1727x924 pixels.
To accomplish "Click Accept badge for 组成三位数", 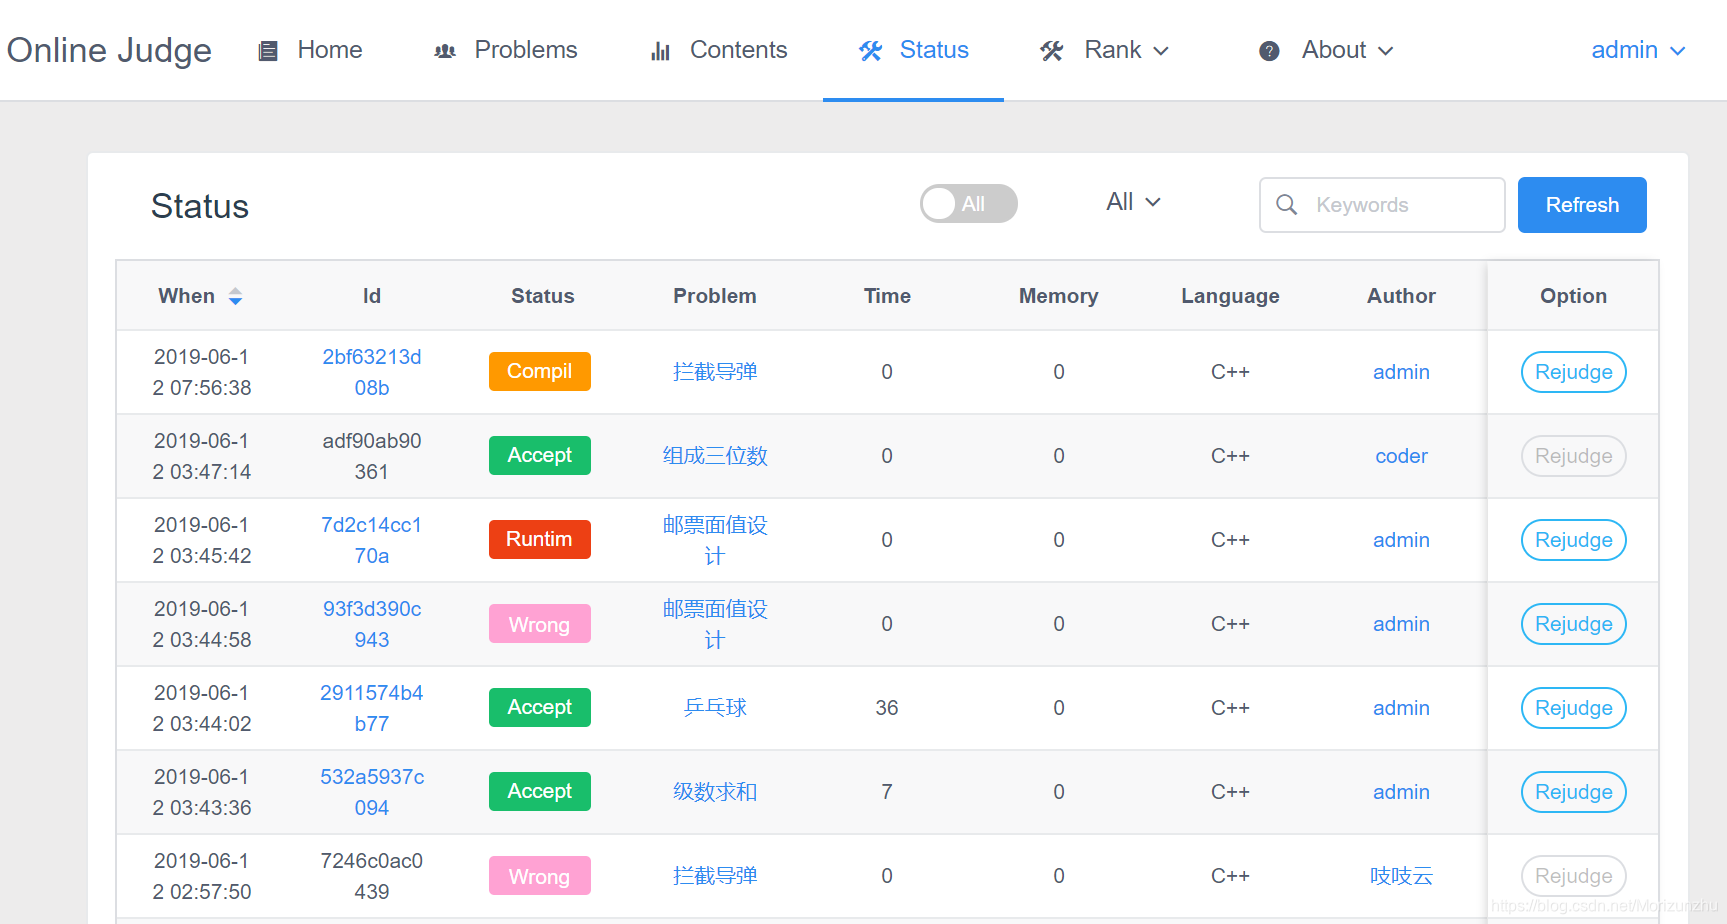I will click(540, 455).
